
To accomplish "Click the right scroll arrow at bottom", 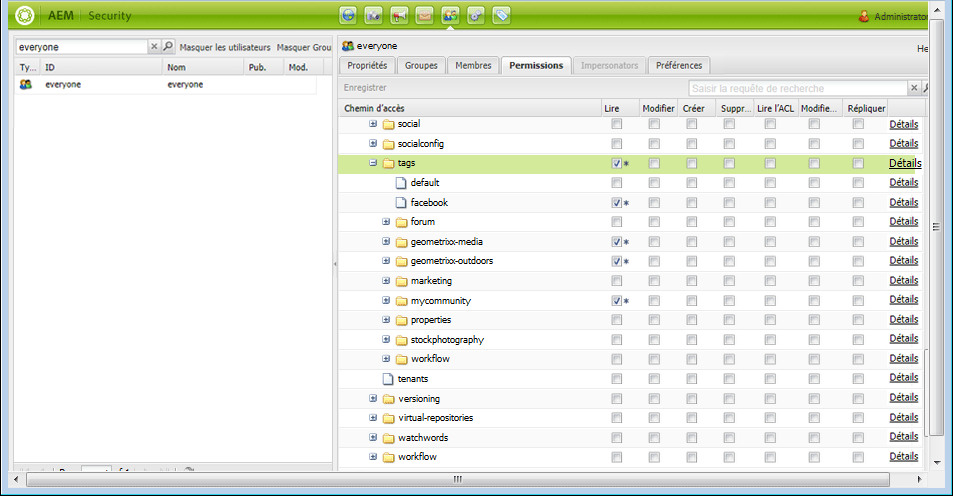I will pyautogui.click(x=920, y=480).
